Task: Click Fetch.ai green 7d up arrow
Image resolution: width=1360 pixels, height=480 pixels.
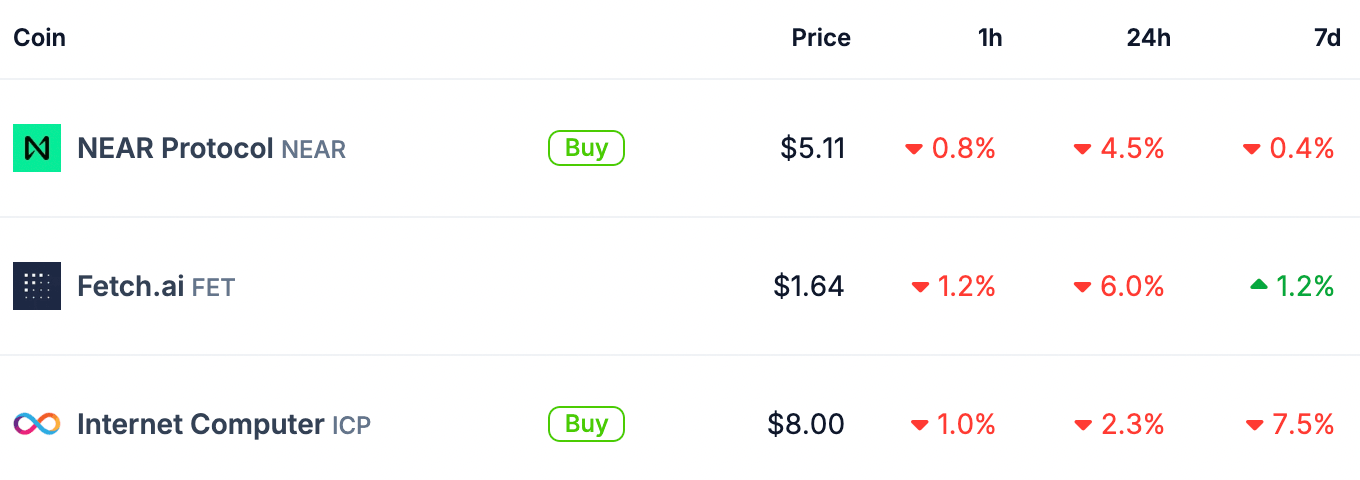Action: [x=1259, y=286]
